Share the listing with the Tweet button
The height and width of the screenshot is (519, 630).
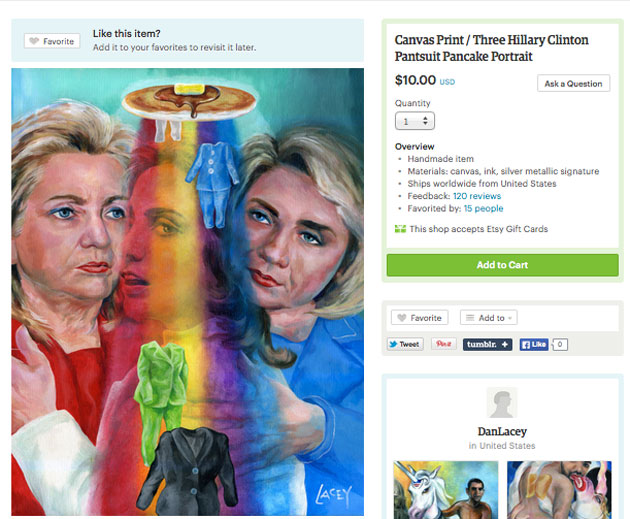405,344
